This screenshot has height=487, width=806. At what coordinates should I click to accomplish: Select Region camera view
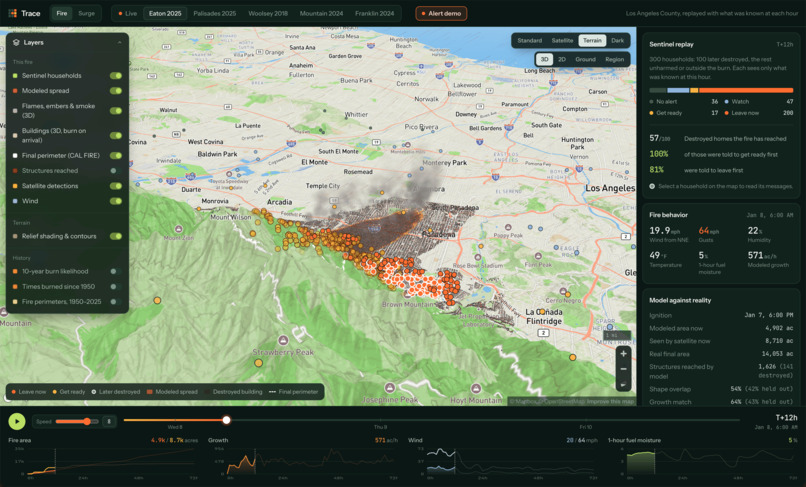[x=614, y=60]
